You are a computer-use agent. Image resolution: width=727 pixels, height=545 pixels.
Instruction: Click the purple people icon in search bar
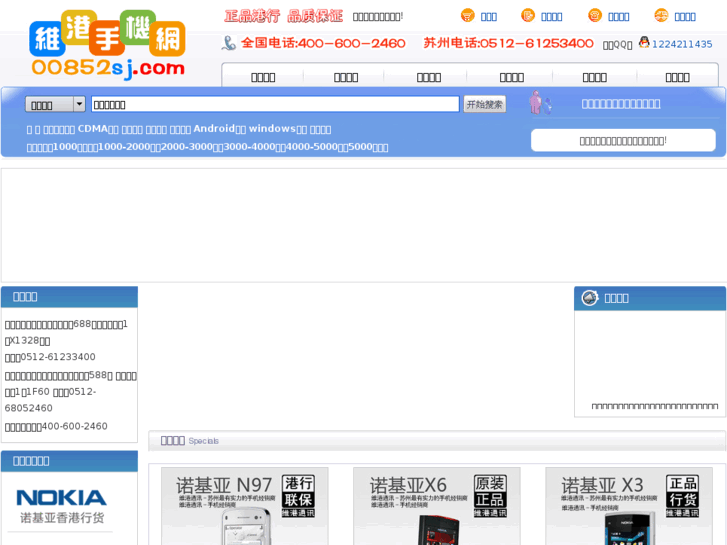pyautogui.click(x=540, y=103)
